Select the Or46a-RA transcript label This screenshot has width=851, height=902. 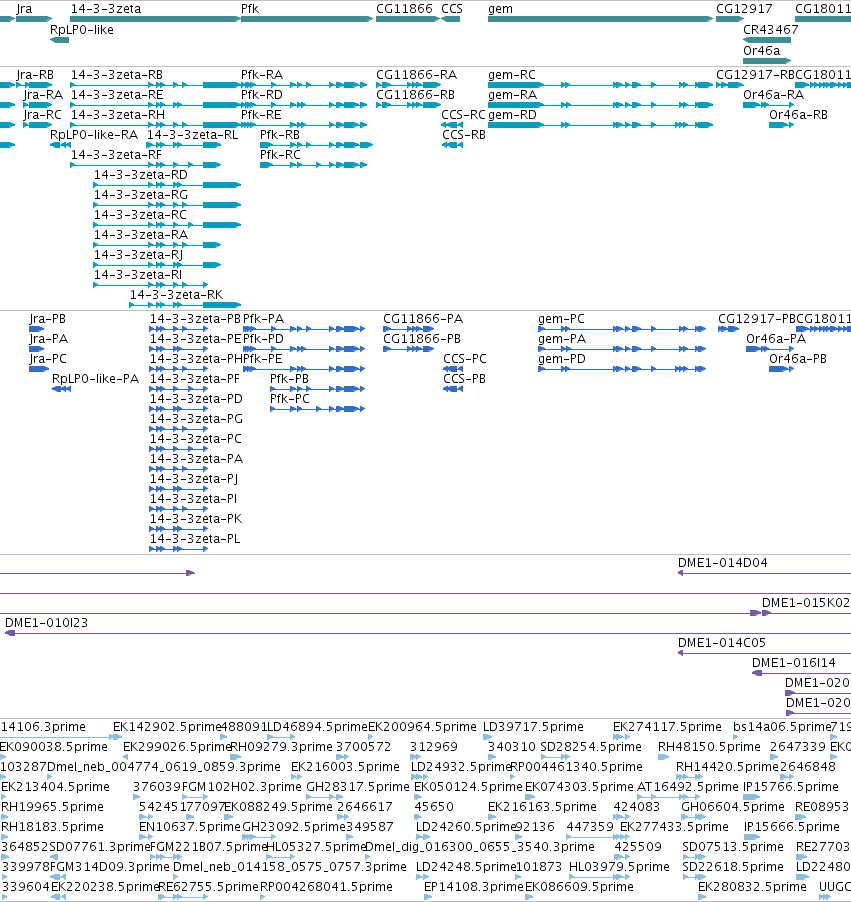[x=773, y=94]
